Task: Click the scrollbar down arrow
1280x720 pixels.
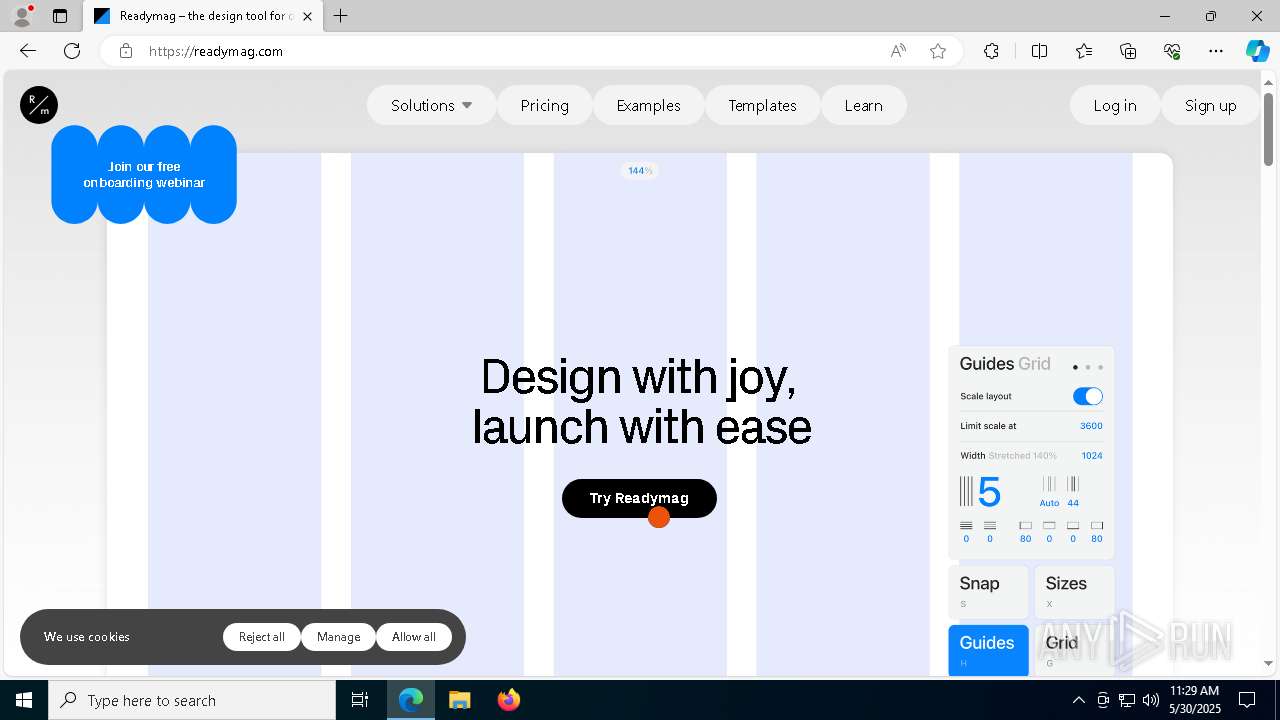Action: click(1268, 663)
